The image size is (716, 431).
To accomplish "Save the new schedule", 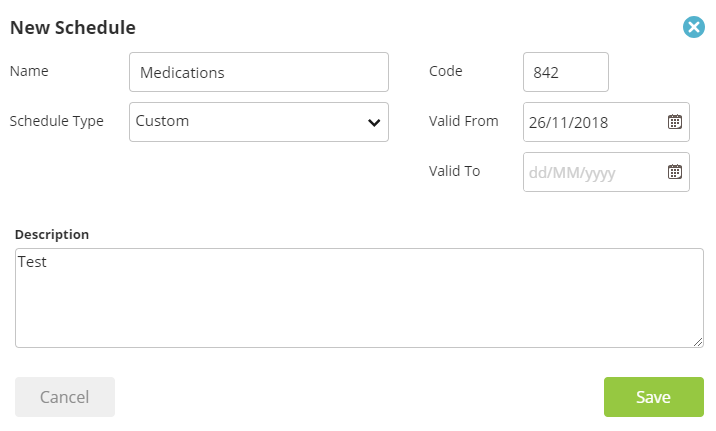I will tap(653, 397).
